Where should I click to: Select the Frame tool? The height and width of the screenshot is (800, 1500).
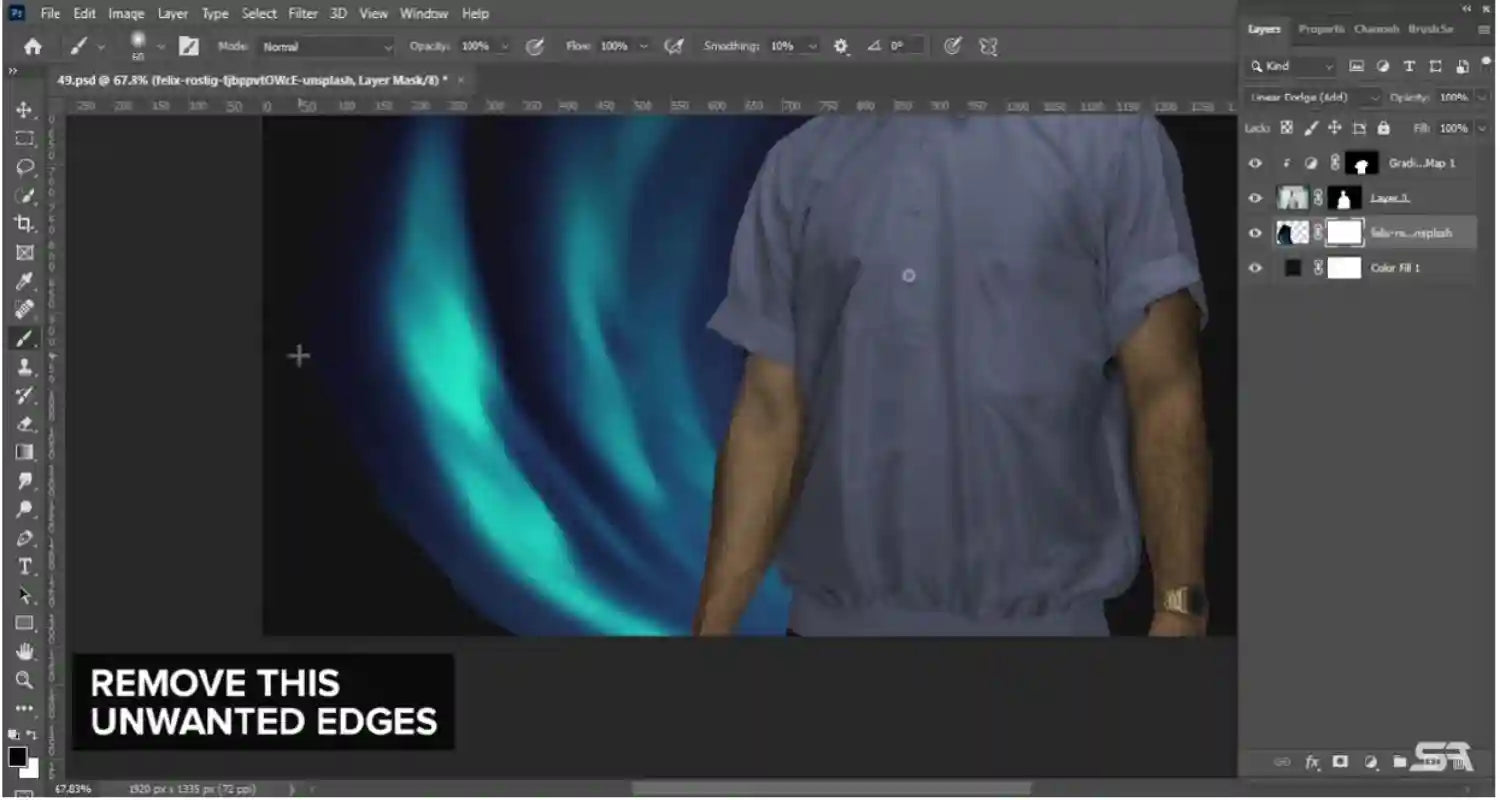click(x=25, y=252)
